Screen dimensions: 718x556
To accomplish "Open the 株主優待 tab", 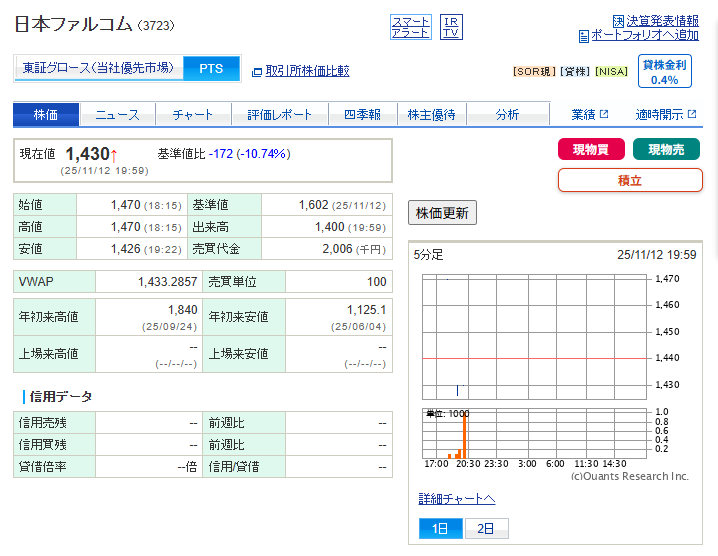I will point(431,114).
